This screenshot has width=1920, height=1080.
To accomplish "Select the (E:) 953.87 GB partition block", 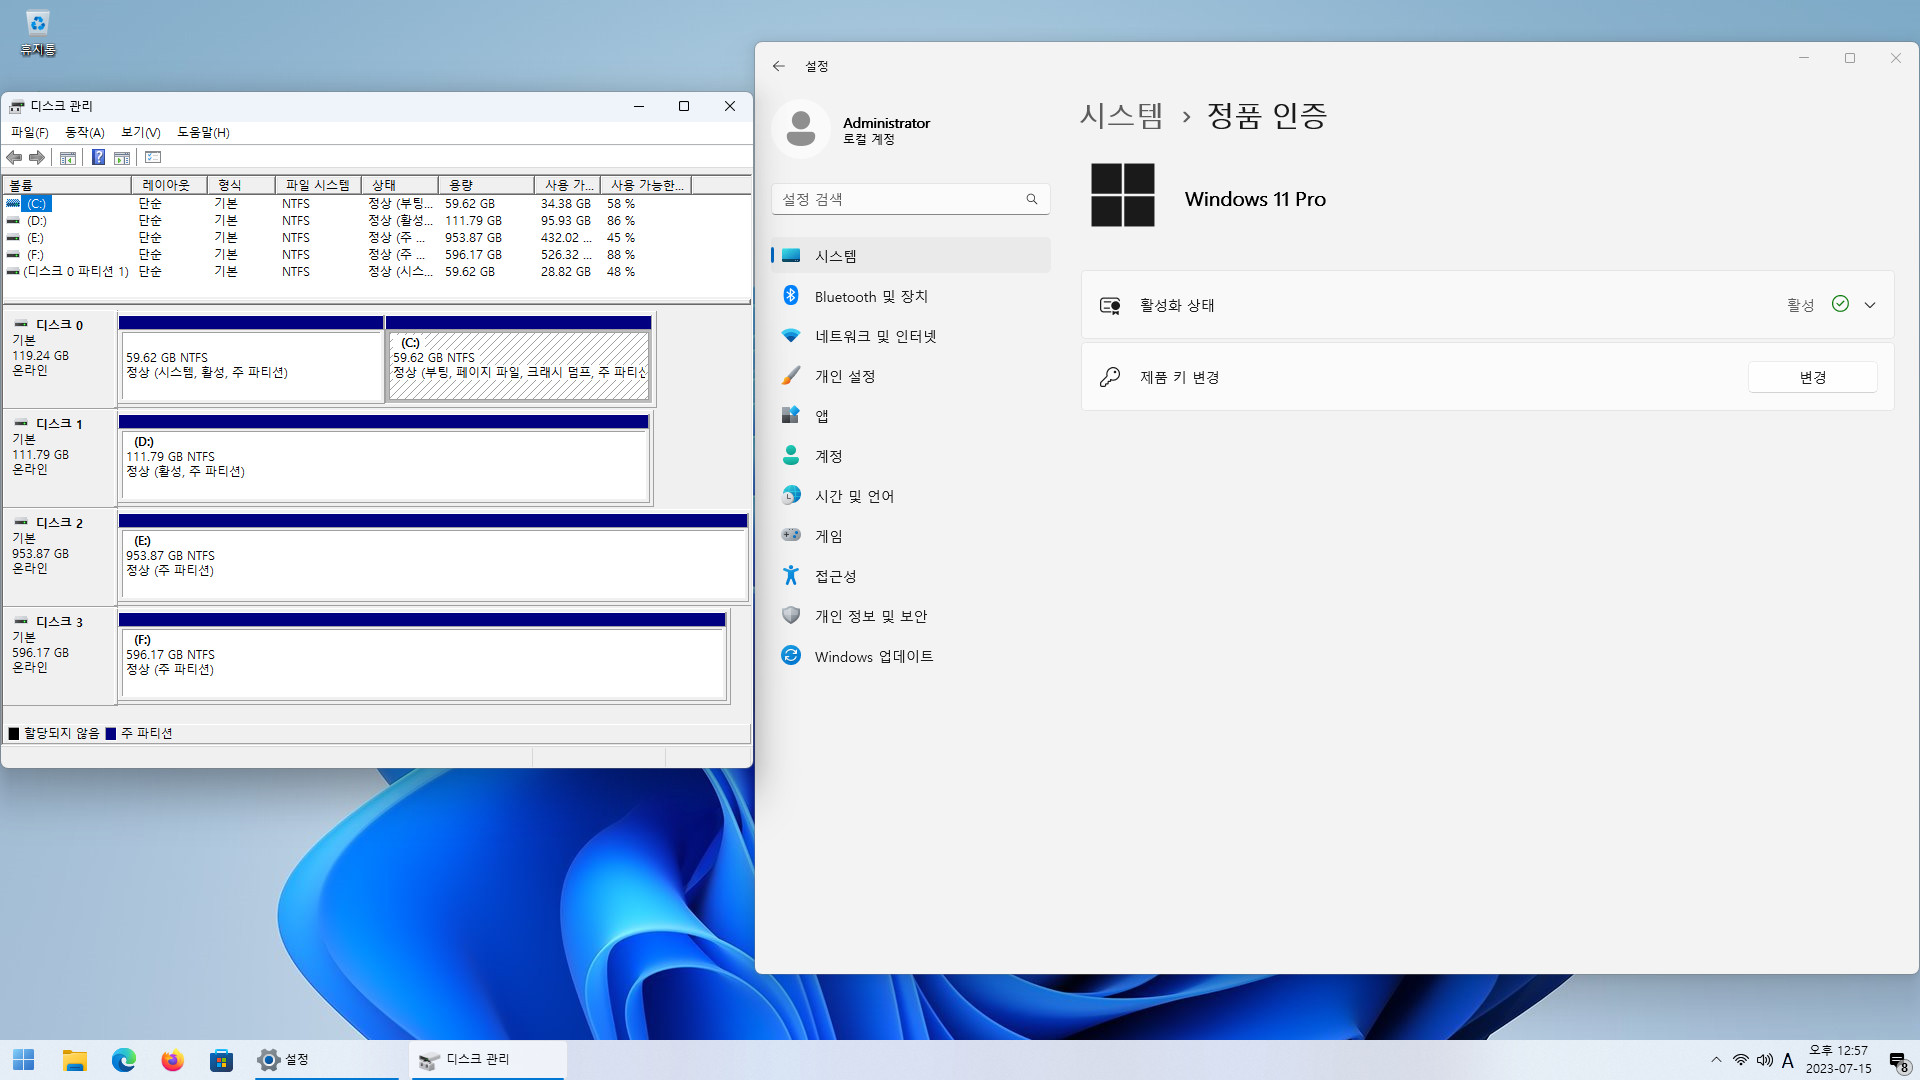I will point(433,558).
